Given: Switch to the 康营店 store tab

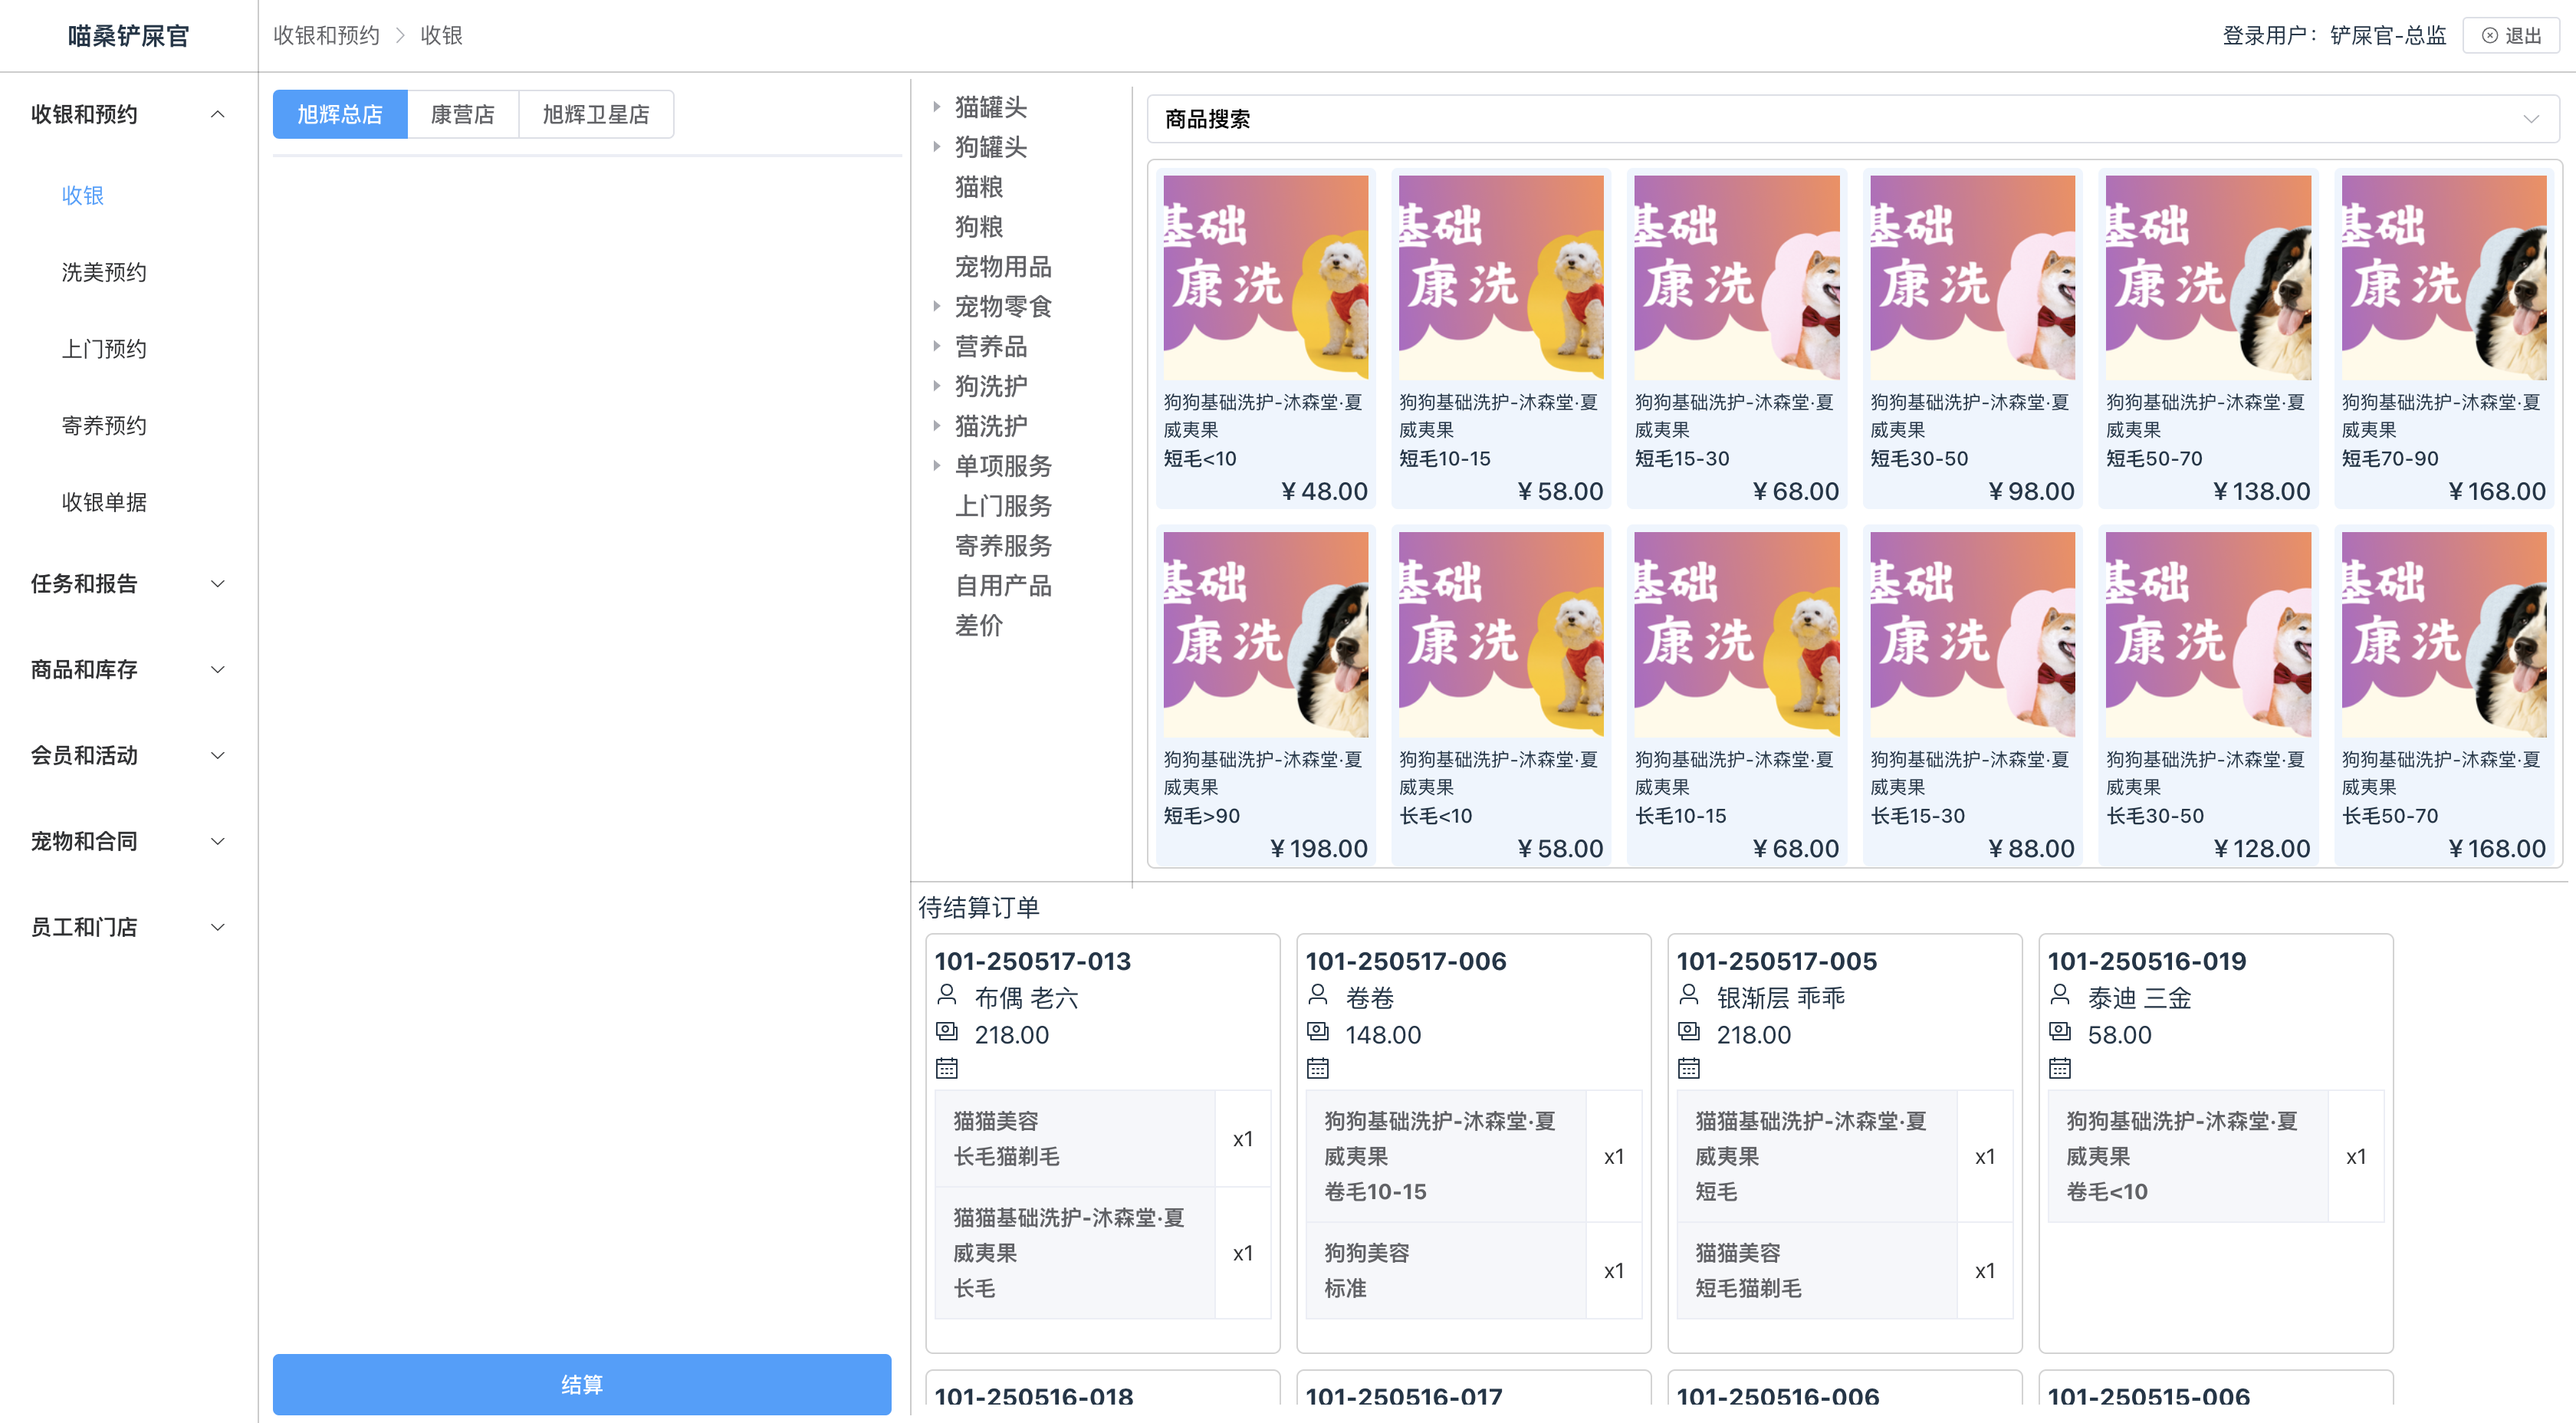Looking at the screenshot, I should click(x=462, y=114).
